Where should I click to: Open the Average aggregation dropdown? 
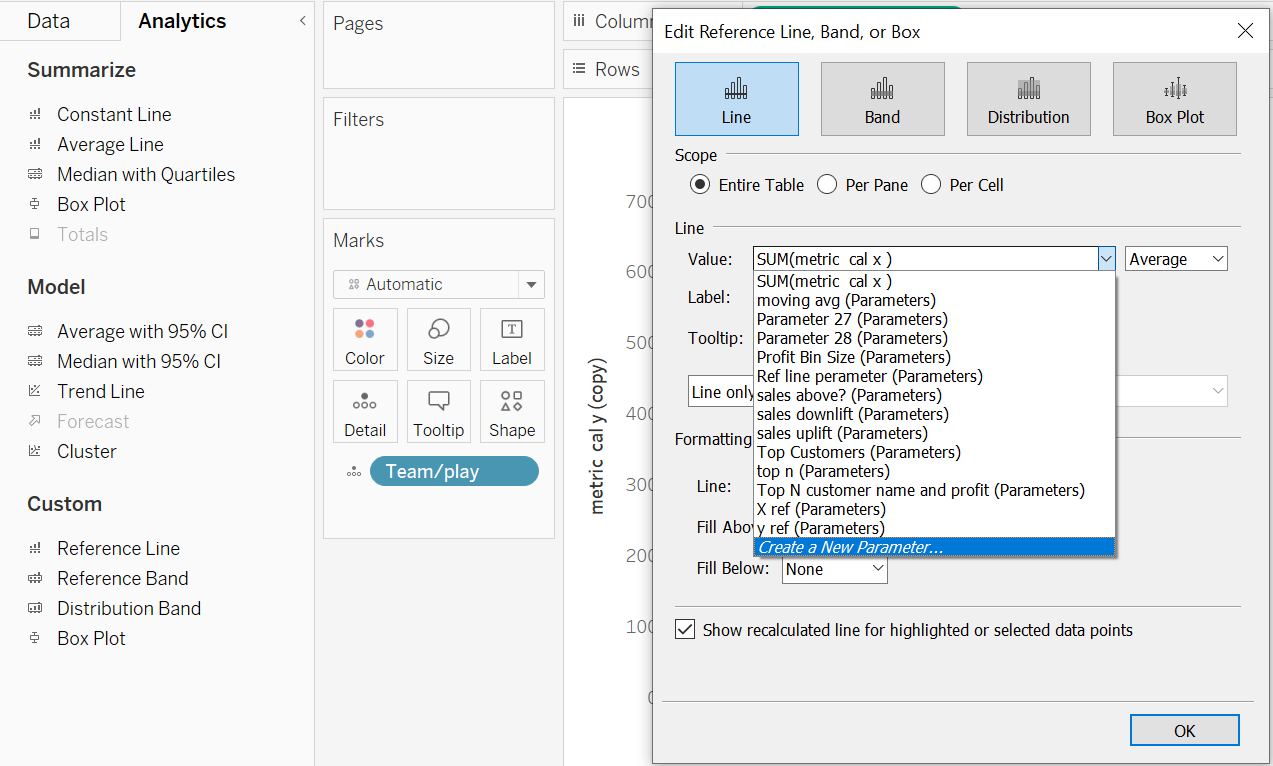coord(1176,259)
